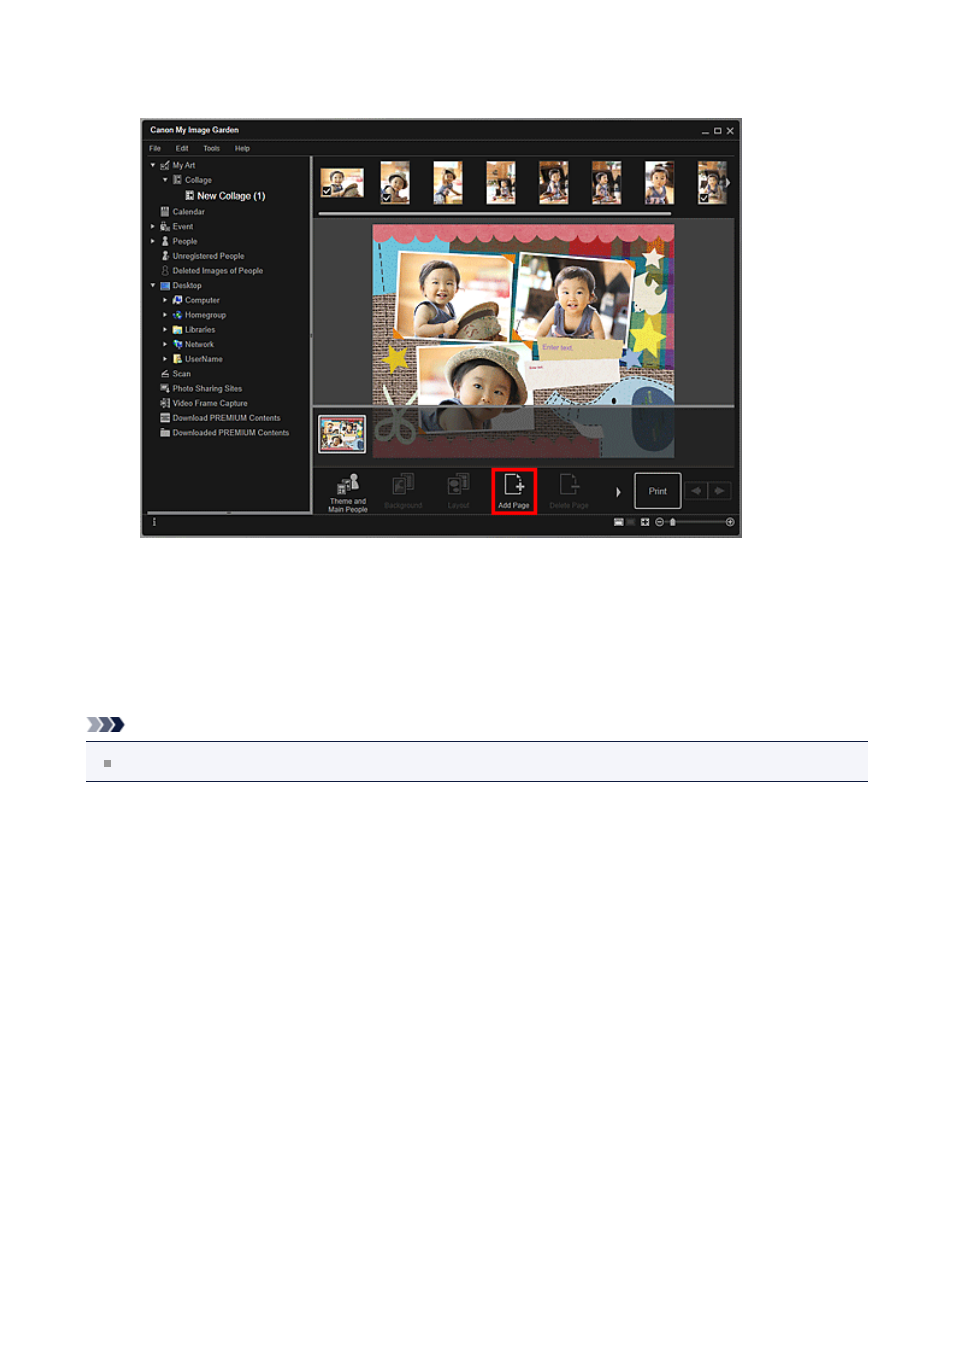Click the zoom in plus icon
Screen dimensions: 954x1350
tap(730, 522)
